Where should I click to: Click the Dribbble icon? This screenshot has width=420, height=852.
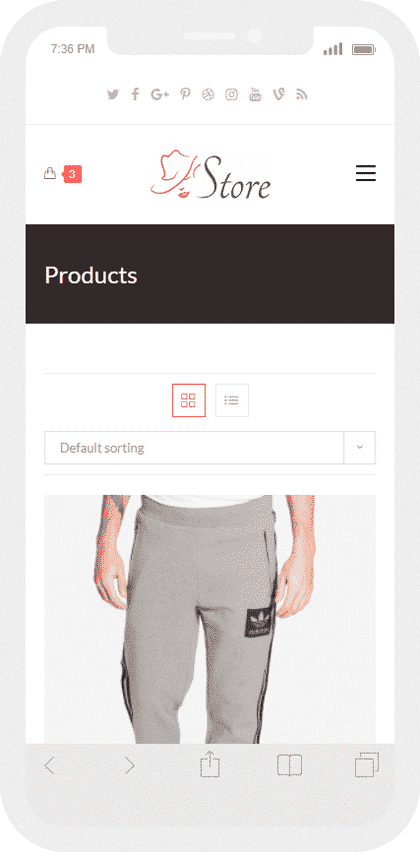click(x=208, y=95)
